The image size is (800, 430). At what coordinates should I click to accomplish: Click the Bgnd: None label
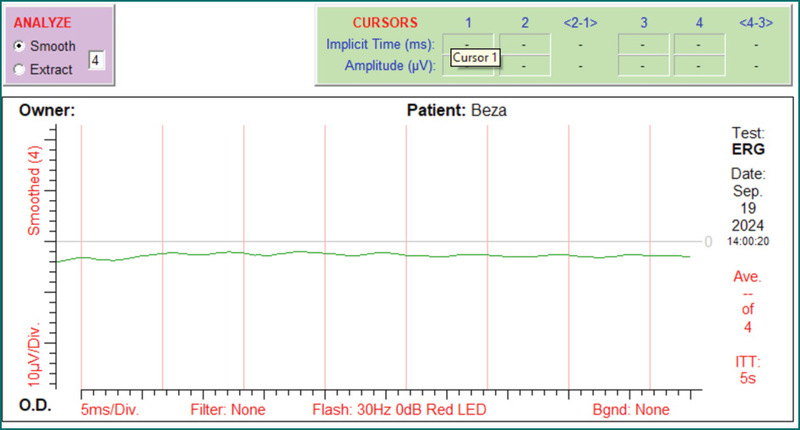point(631,410)
